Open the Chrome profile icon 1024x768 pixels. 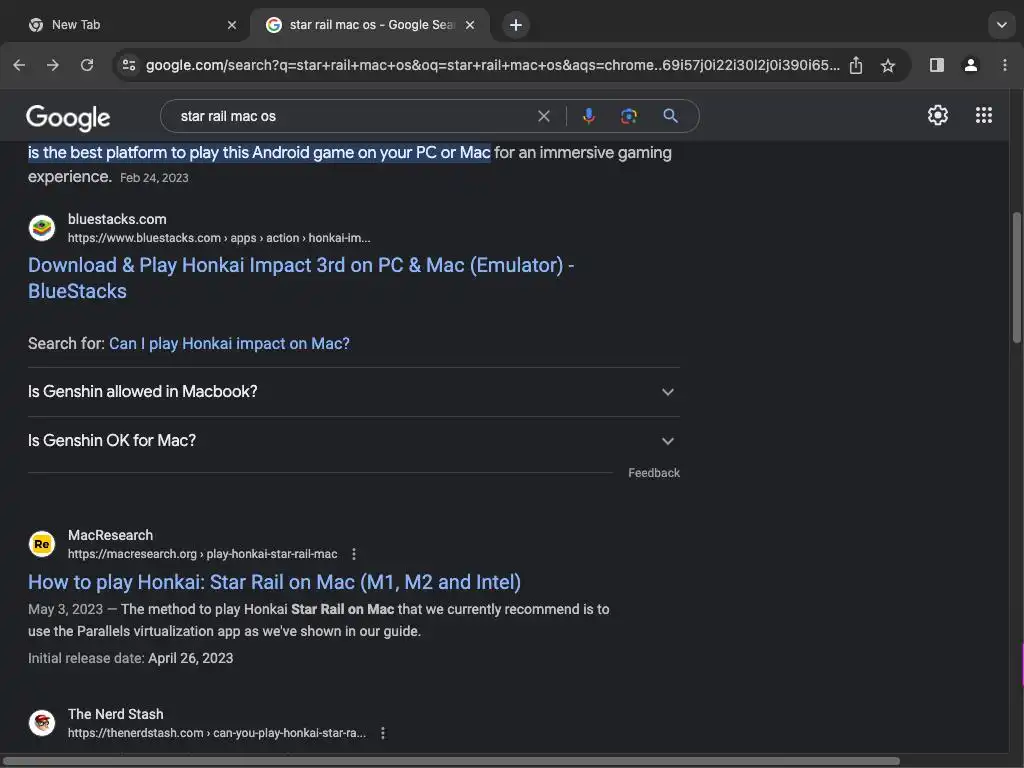pyautogui.click(x=970, y=65)
